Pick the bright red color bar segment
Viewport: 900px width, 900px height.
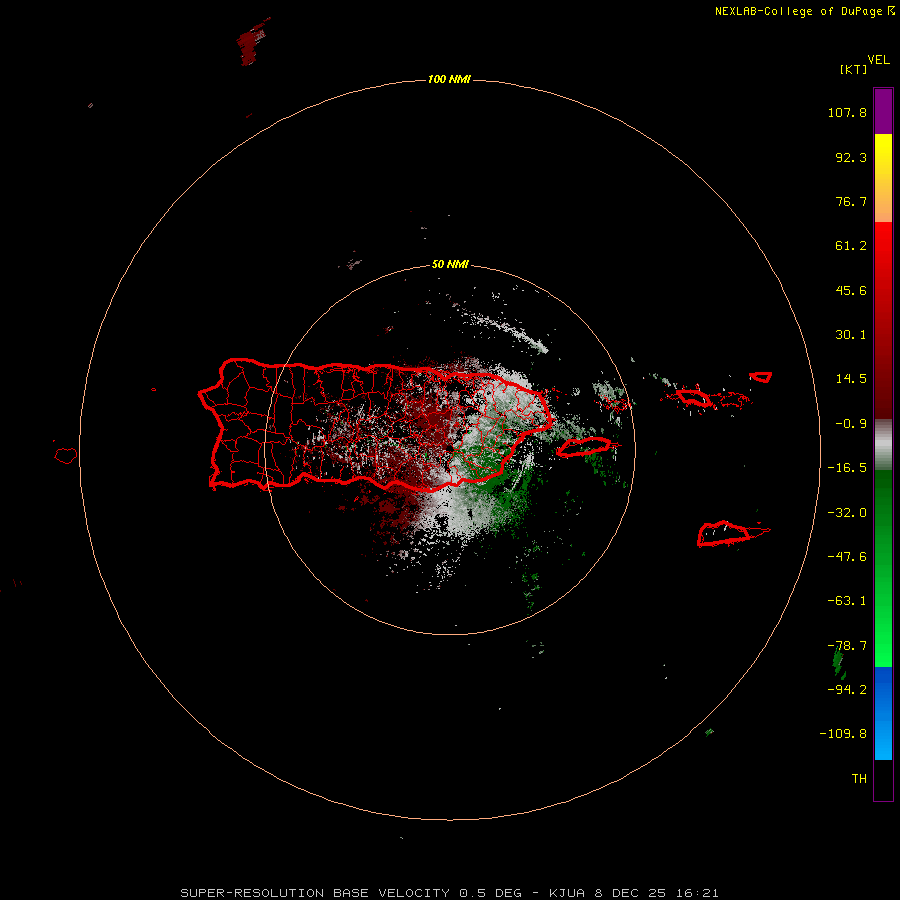coord(883,253)
